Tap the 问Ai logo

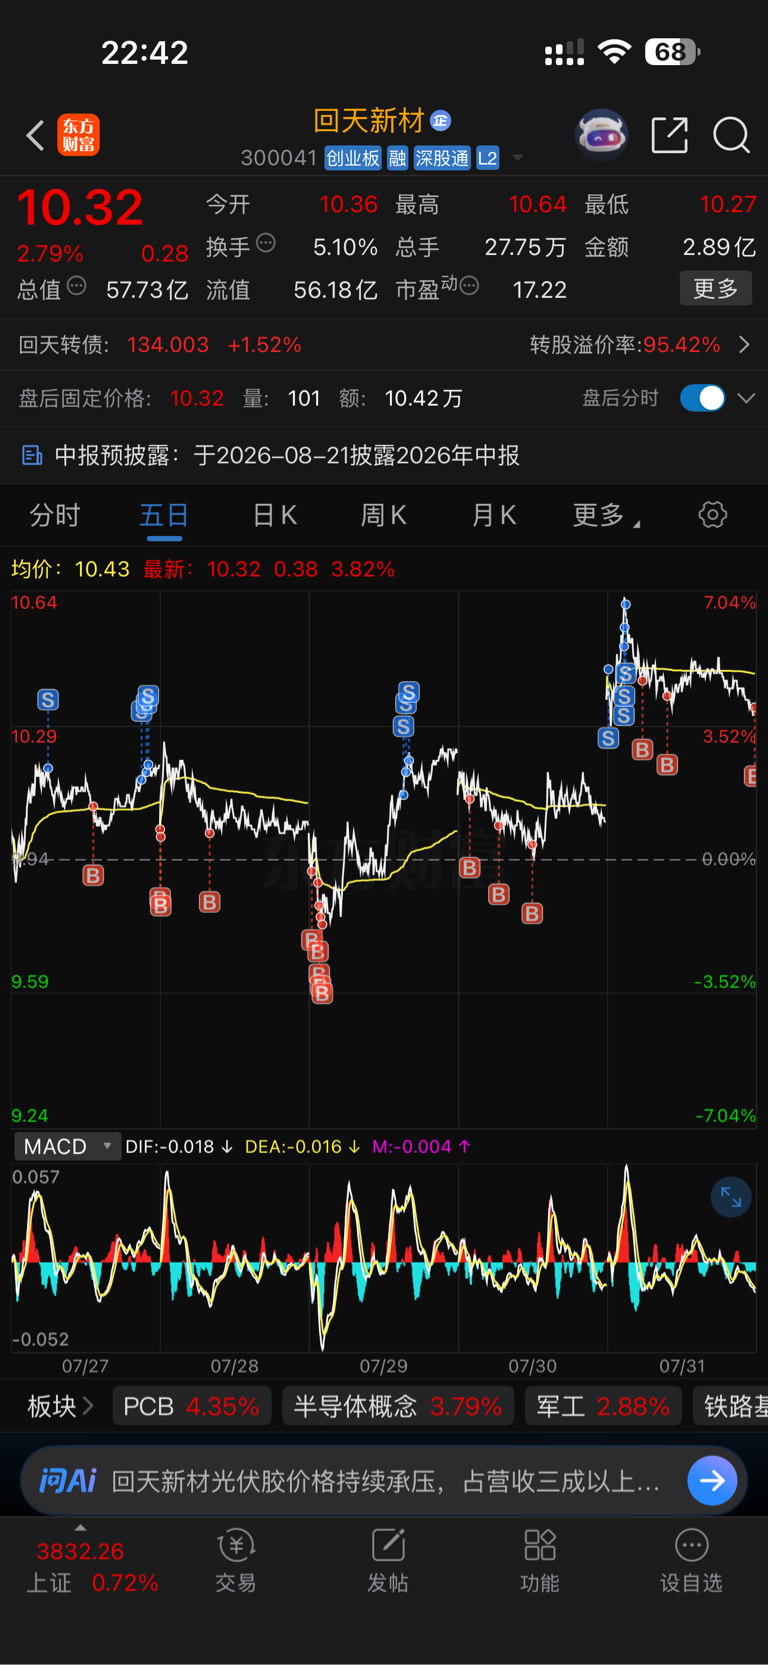[x=67, y=1481]
